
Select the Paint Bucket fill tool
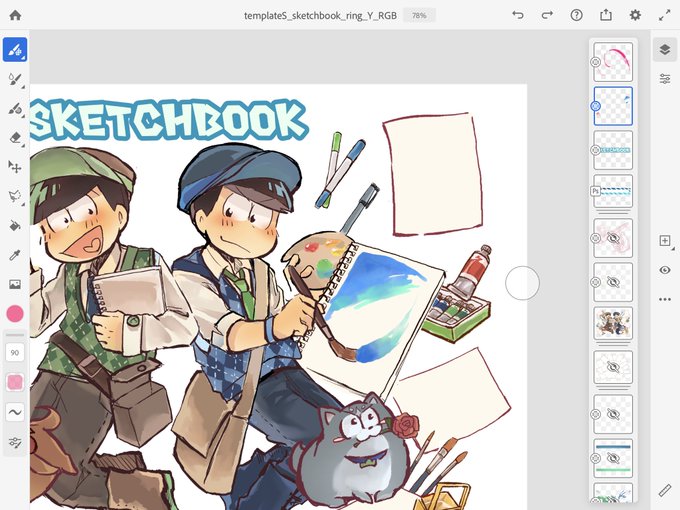tap(15, 226)
